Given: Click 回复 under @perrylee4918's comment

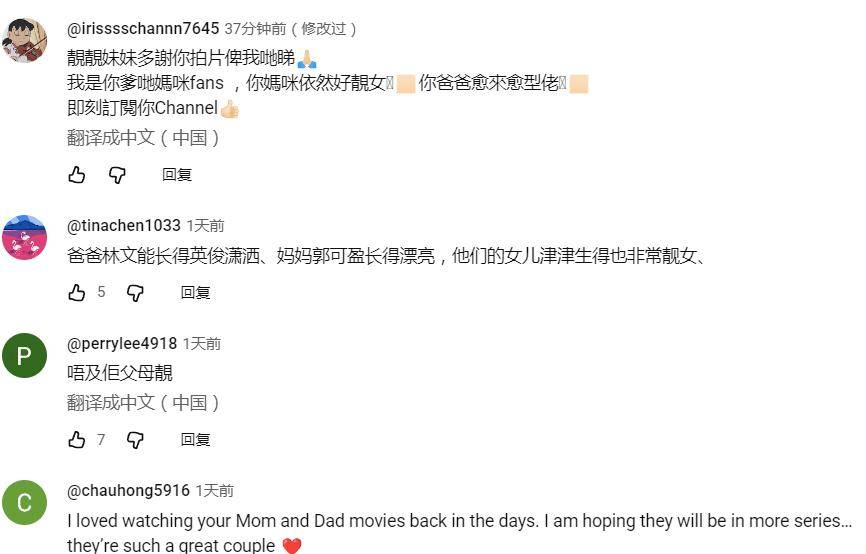Looking at the screenshot, I should click(x=196, y=440).
